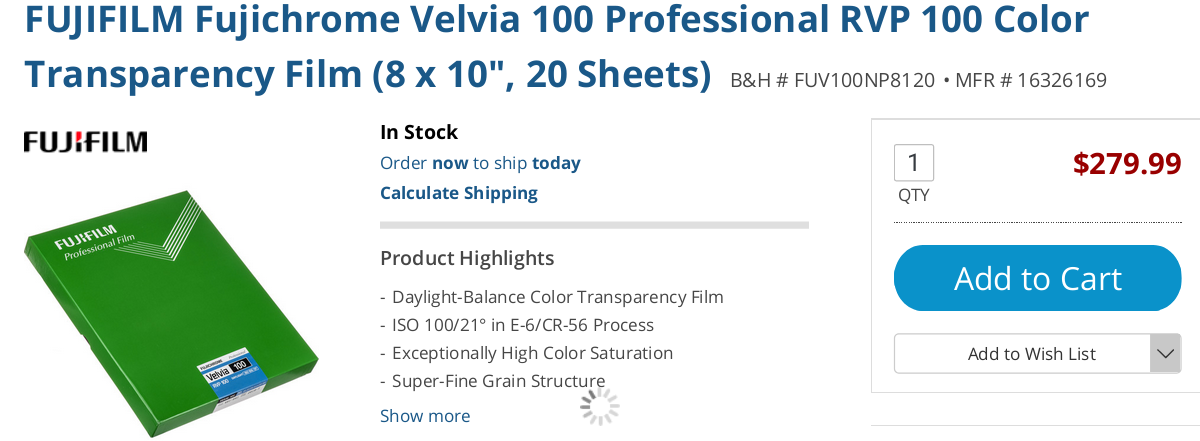1200x441 pixels.
Task: Add the Velvia film to cart
Action: pos(1038,278)
